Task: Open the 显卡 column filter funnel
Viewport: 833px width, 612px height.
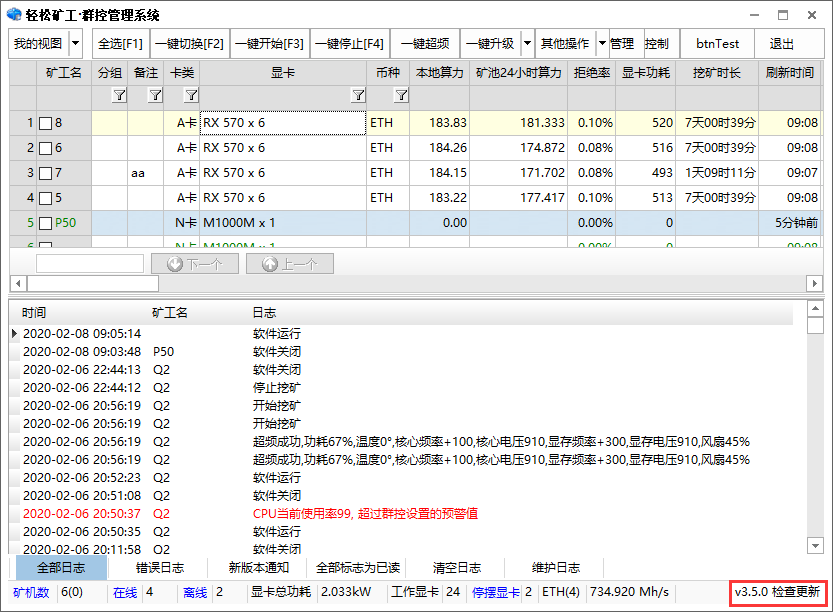Action: click(358, 96)
